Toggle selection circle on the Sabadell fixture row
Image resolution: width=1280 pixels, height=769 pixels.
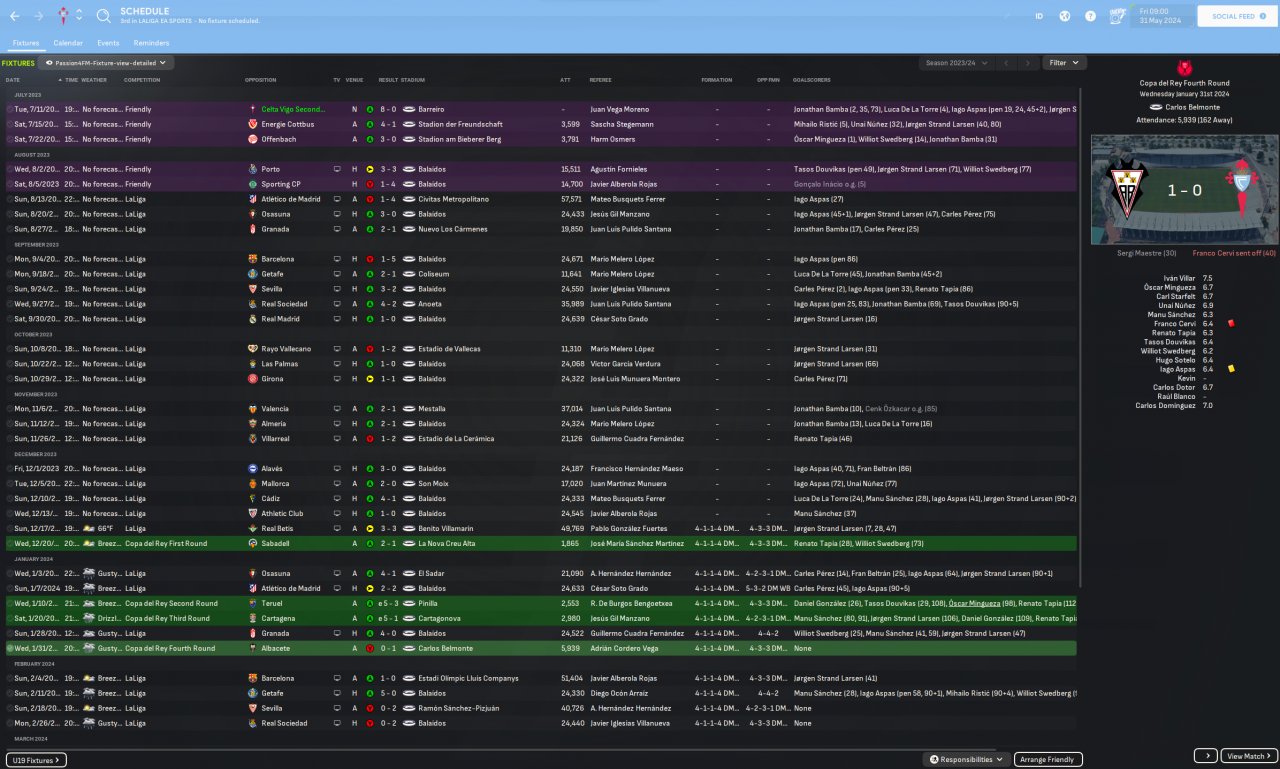click(x=10, y=544)
